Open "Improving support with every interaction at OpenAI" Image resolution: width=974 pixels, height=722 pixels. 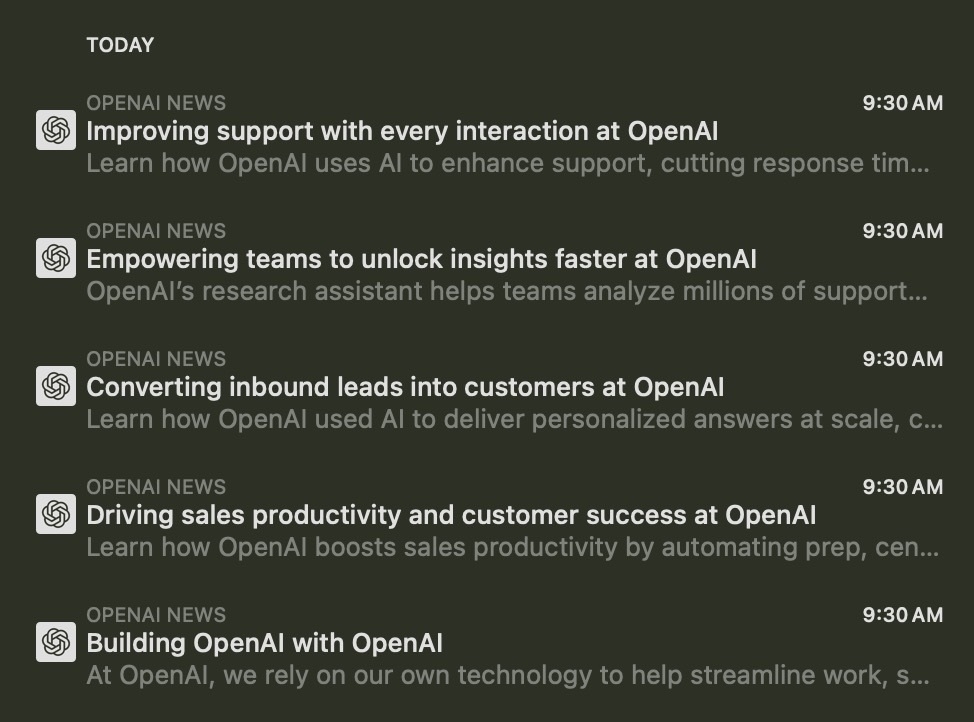402,131
